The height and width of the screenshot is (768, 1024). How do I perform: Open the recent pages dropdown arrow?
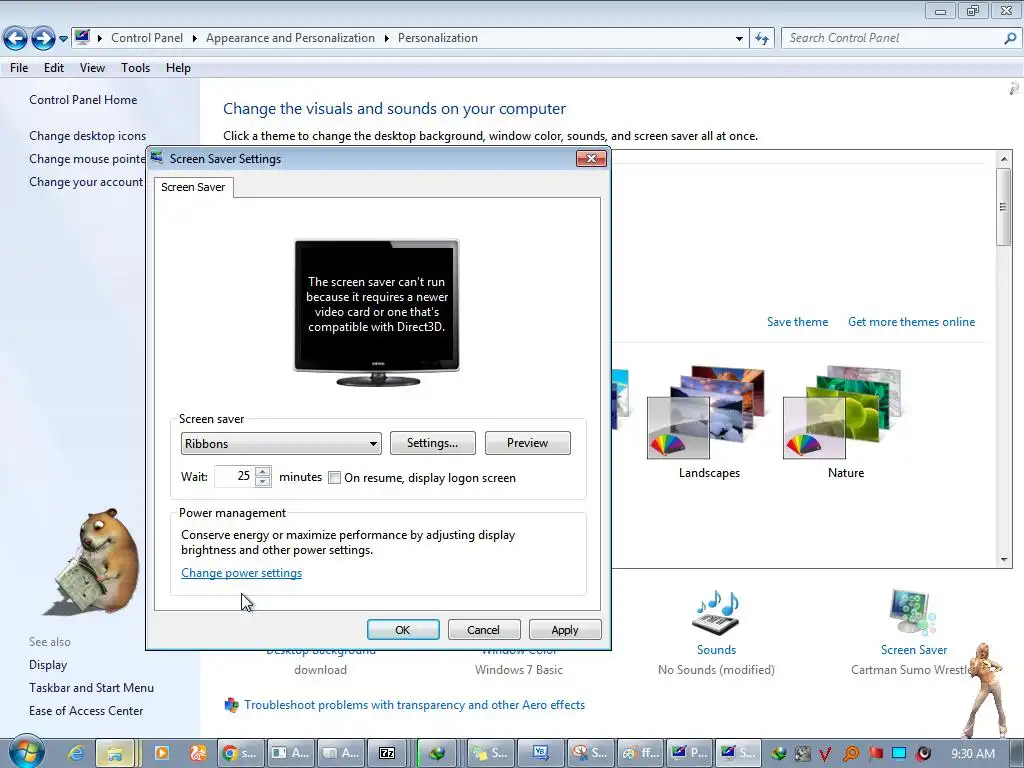pyautogui.click(x=63, y=39)
